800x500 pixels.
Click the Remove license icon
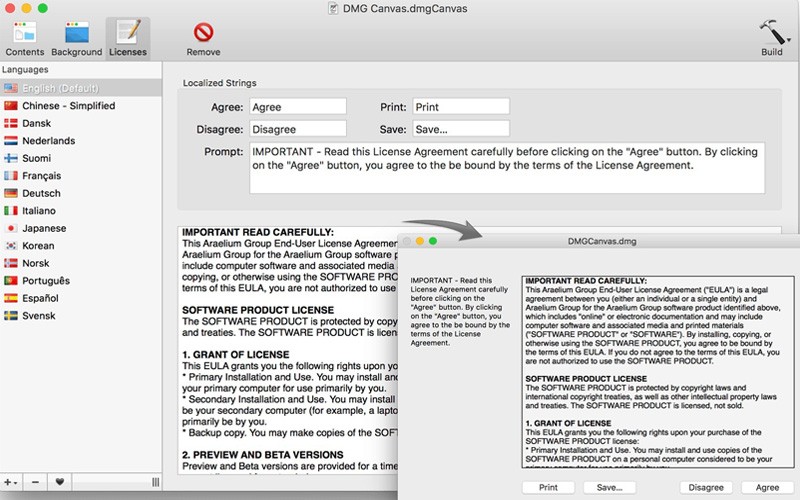tap(203, 33)
